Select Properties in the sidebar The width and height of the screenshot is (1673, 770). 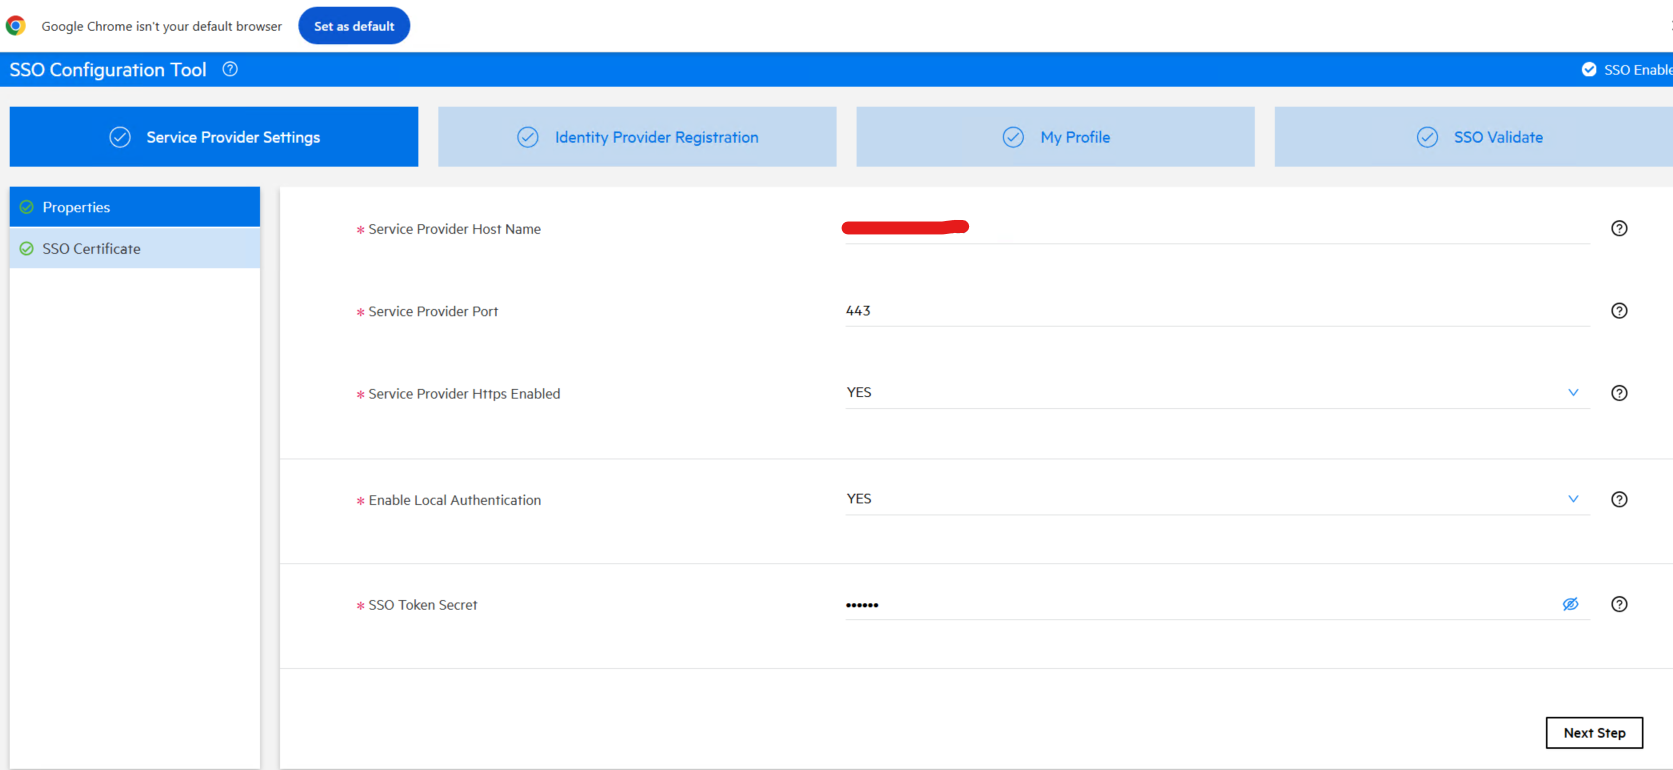[135, 207]
